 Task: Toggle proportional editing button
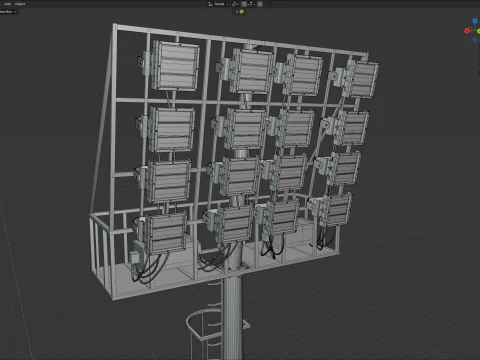260,4
